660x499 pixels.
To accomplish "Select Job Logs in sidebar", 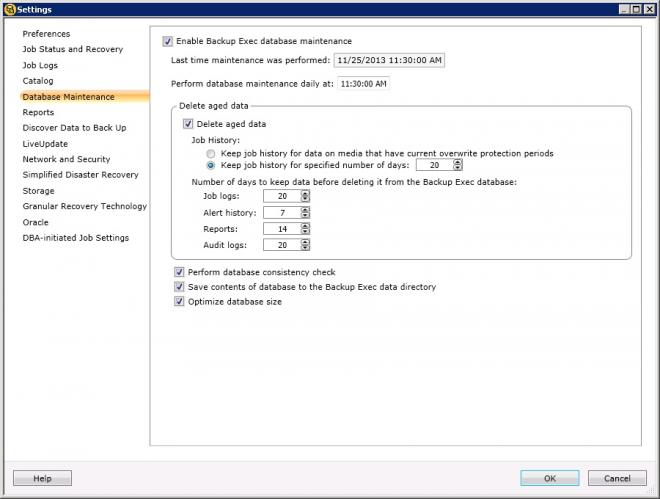I will [40, 65].
